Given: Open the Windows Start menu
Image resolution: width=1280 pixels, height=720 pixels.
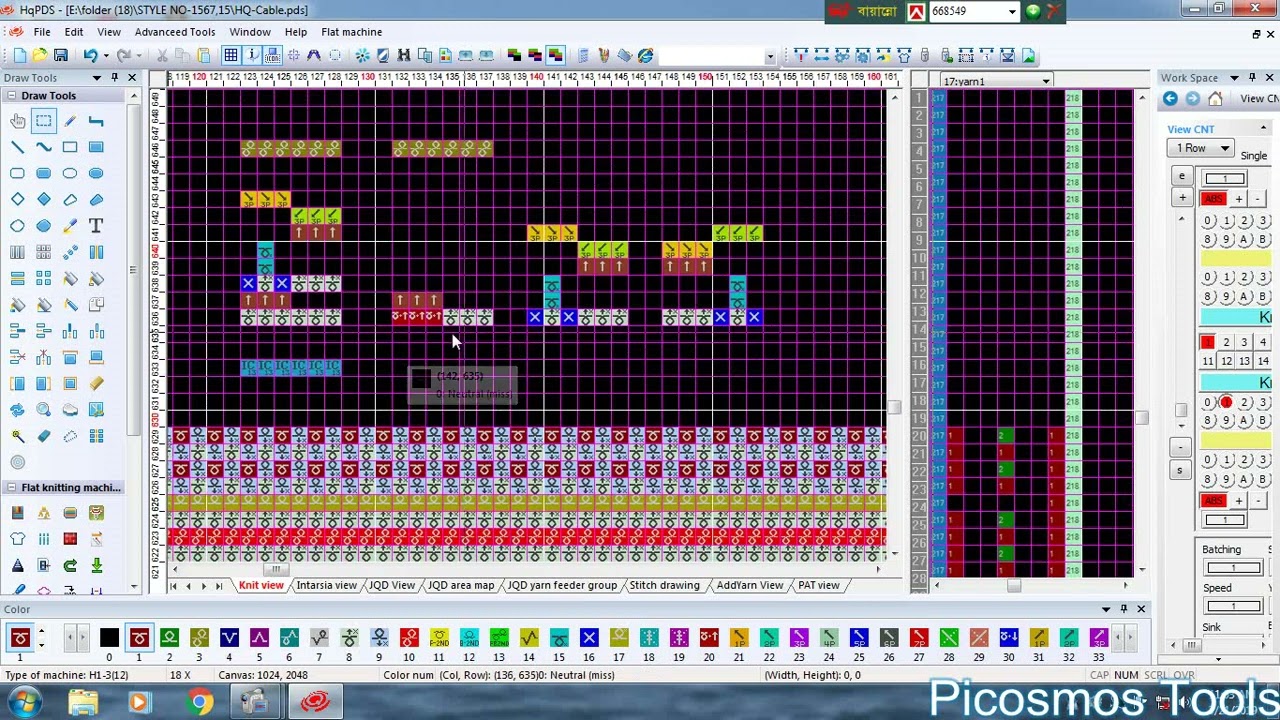Looking at the screenshot, I should [24, 703].
